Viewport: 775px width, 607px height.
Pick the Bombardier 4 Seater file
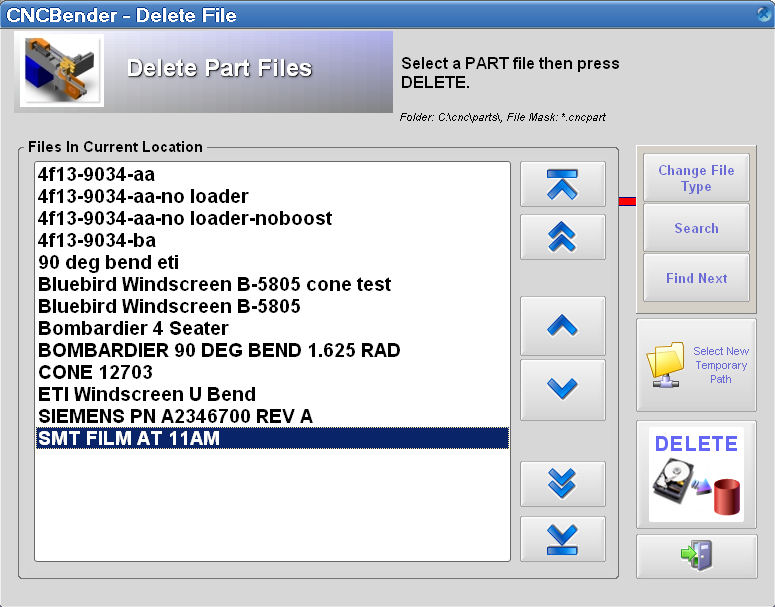coord(133,328)
